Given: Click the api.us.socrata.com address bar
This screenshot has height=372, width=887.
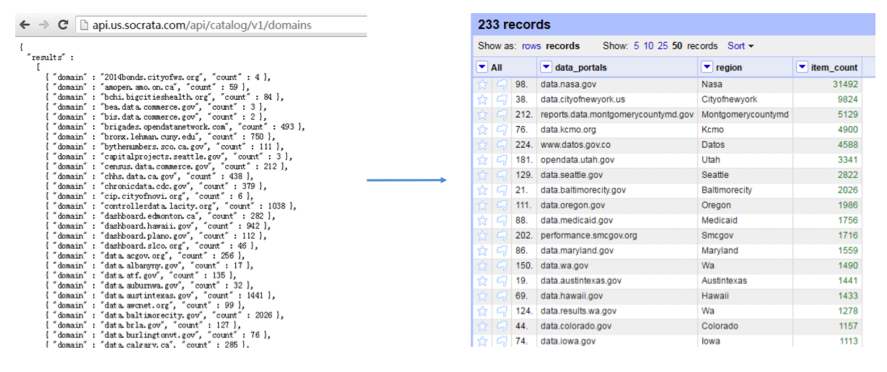Looking at the screenshot, I should tap(221, 25).
